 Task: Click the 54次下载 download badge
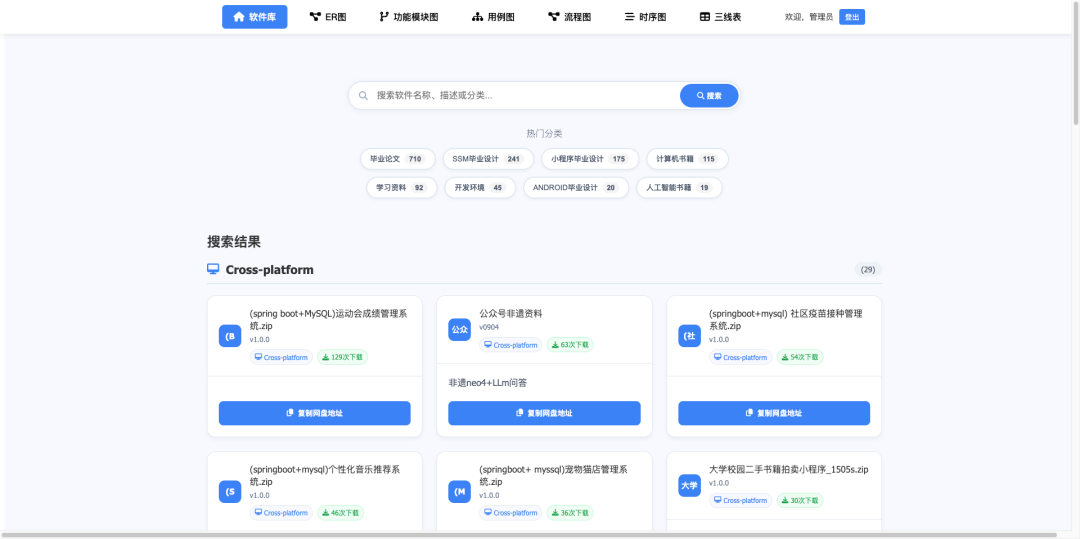coord(800,357)
